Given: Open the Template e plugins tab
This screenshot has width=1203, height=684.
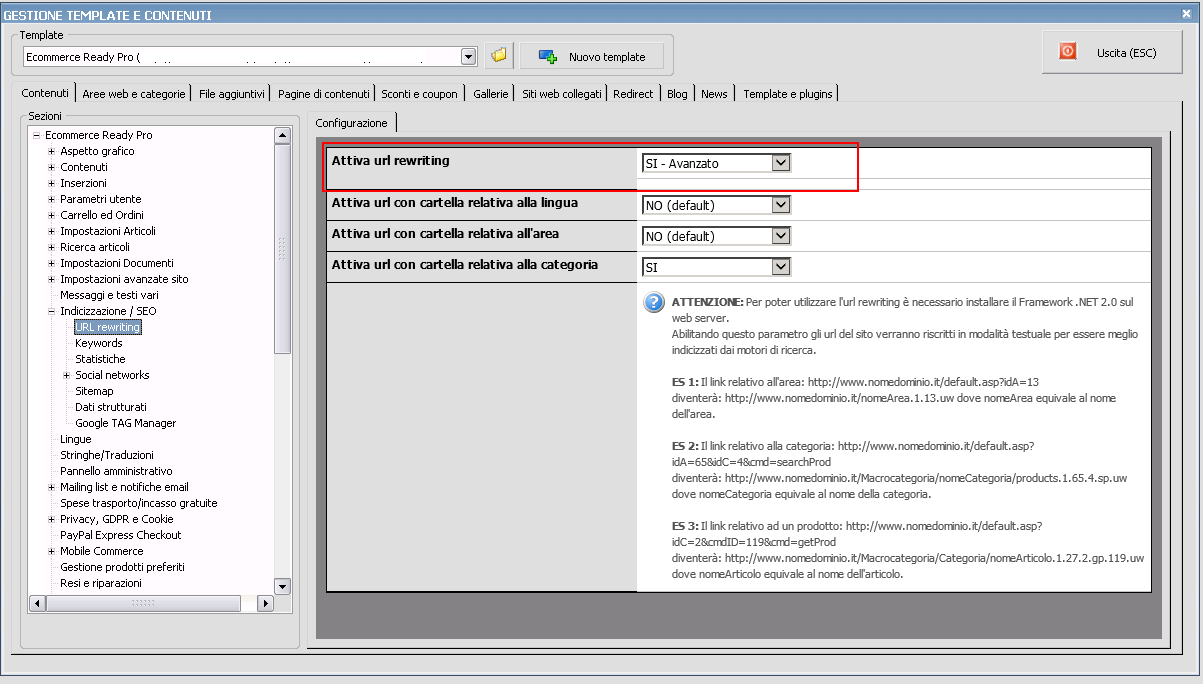Looking at the screenshot, I should tap(787, 94).
